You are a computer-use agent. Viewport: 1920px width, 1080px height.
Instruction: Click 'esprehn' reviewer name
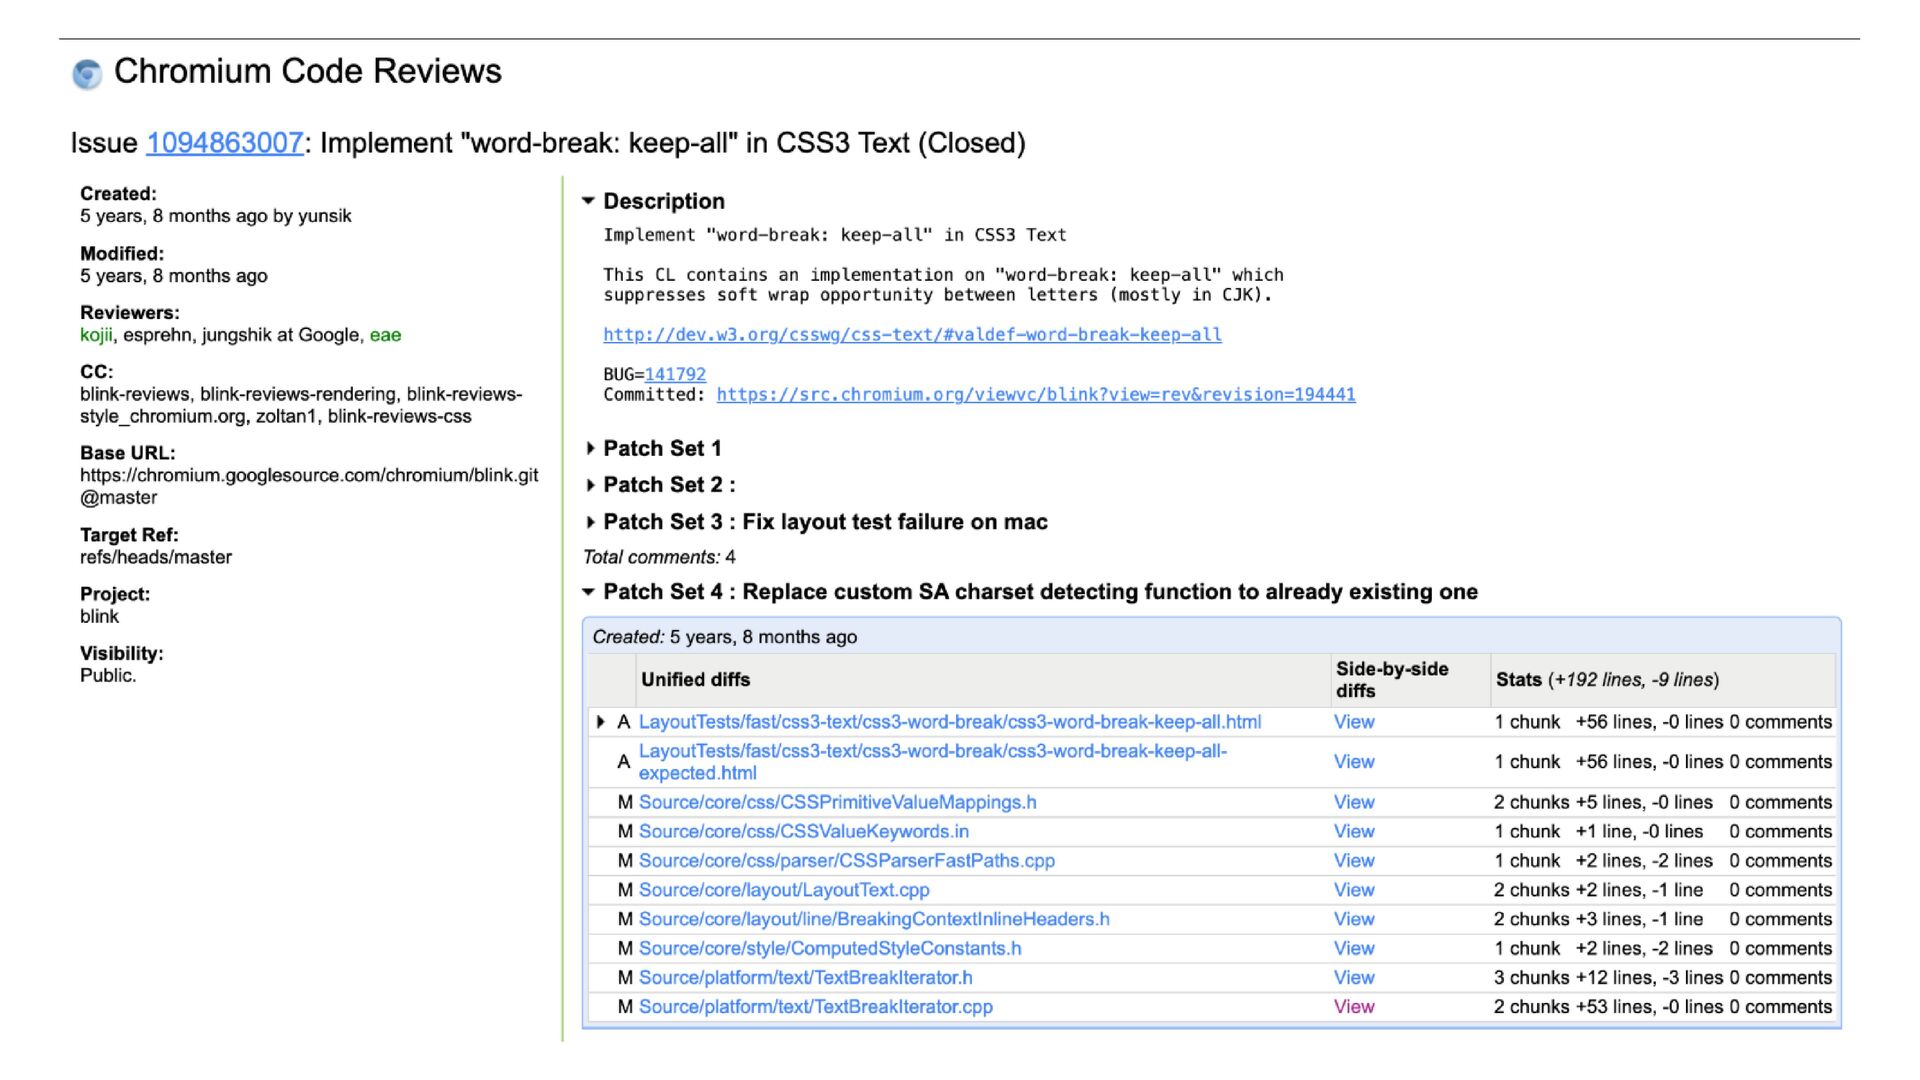pos(157,335)
